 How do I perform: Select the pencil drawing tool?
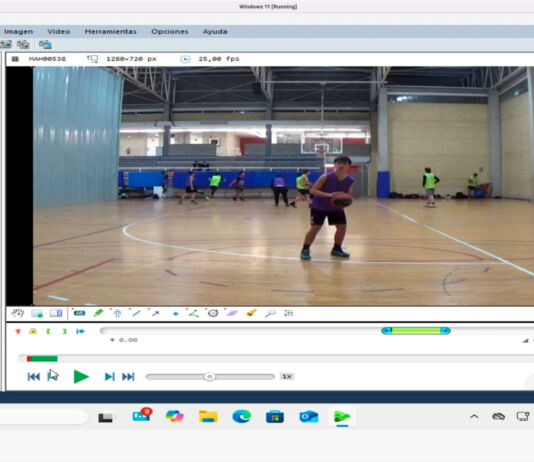click(98, 313)
